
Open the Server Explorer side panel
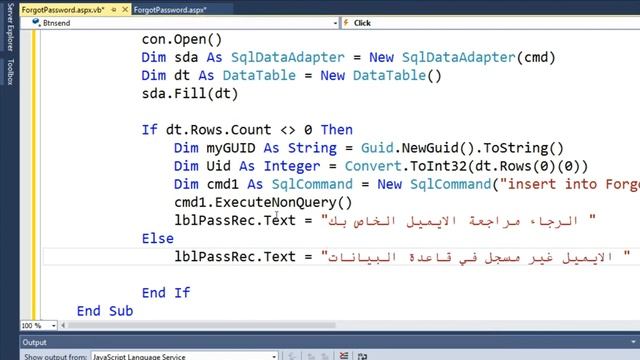(x=10, y=27)
